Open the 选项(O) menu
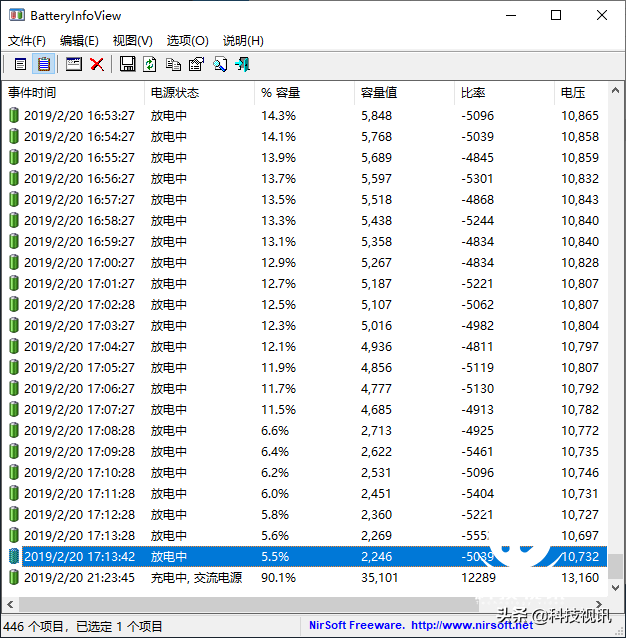 [x=187, y=41]
